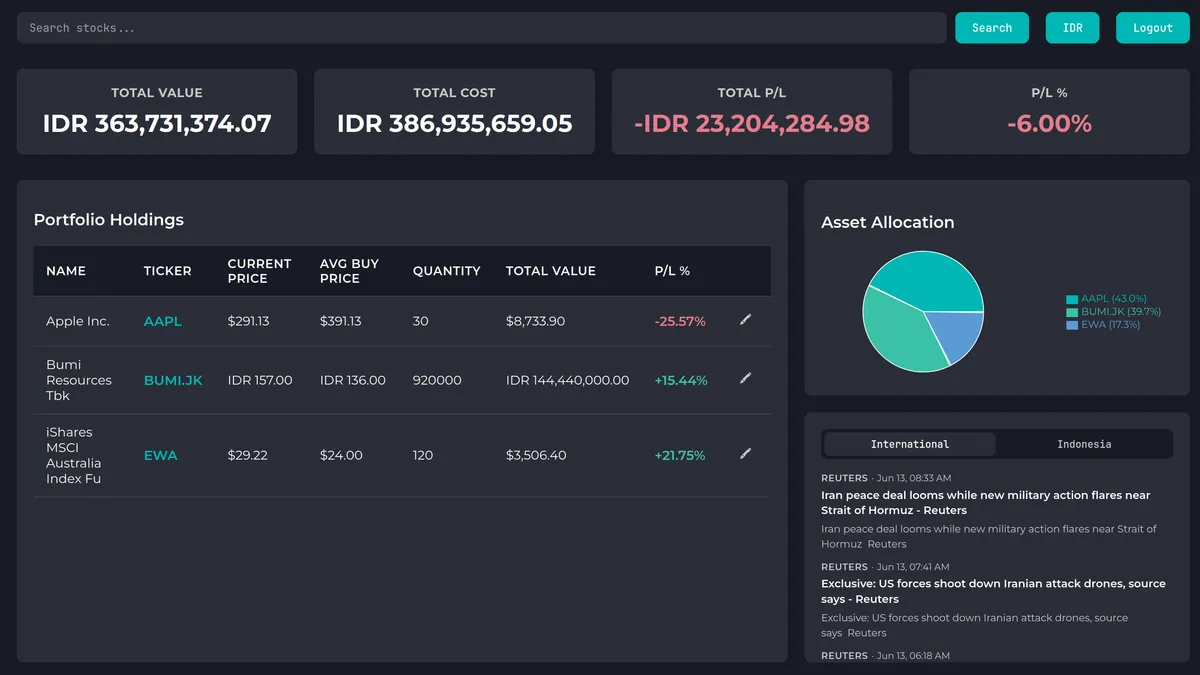Click the Bumi Resources Tbk name cell

pos(79,380)
